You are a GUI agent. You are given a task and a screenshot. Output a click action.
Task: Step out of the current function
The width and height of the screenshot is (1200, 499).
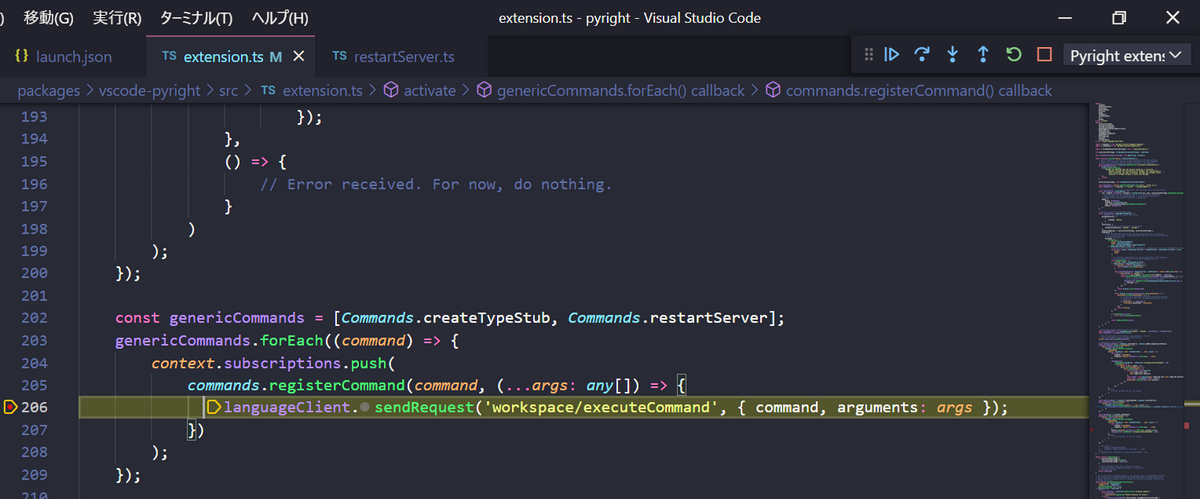(983, 55)
